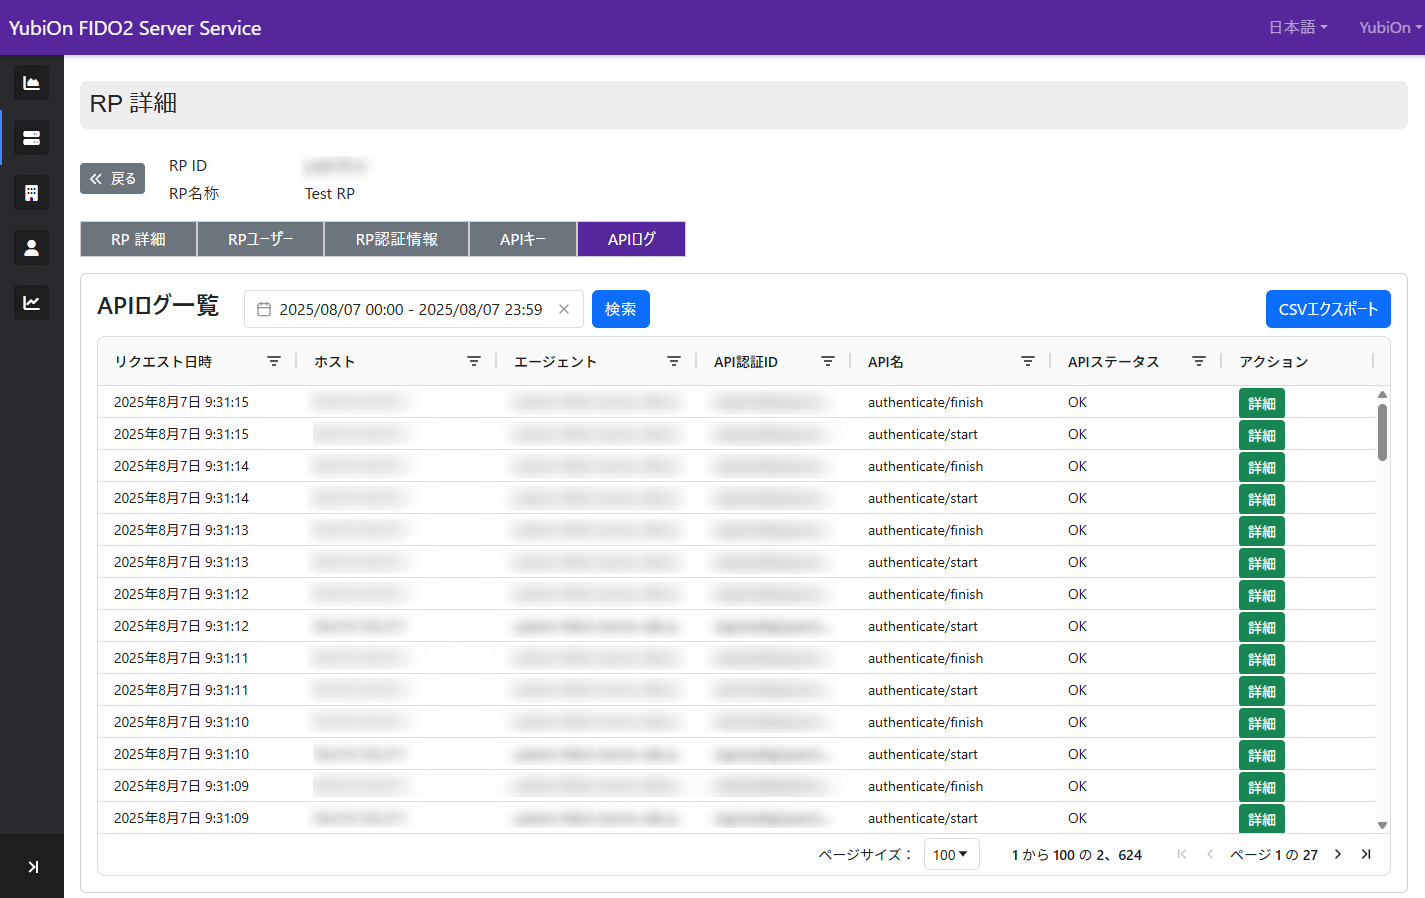Open filter menu for エージェント column
The height and width of the screenshot is (898, 1425).
[x=674, y=361]
